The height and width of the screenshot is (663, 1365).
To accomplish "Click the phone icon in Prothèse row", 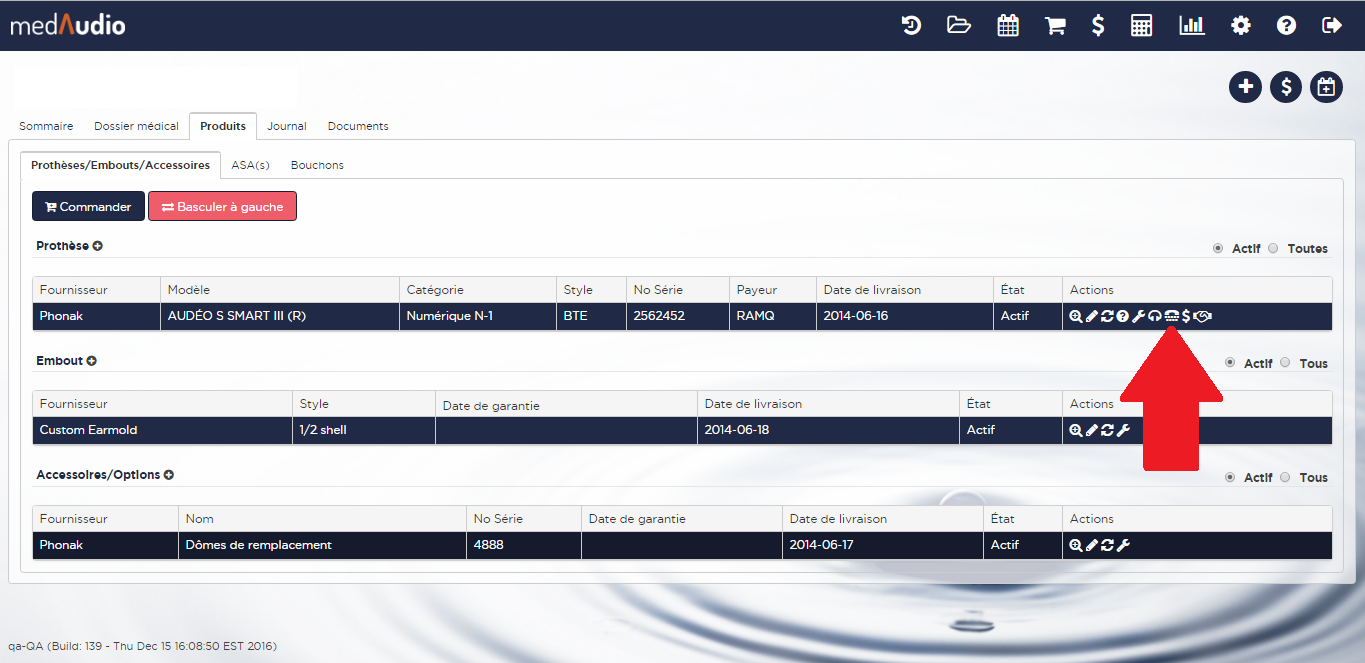I will pos(1170,316).
